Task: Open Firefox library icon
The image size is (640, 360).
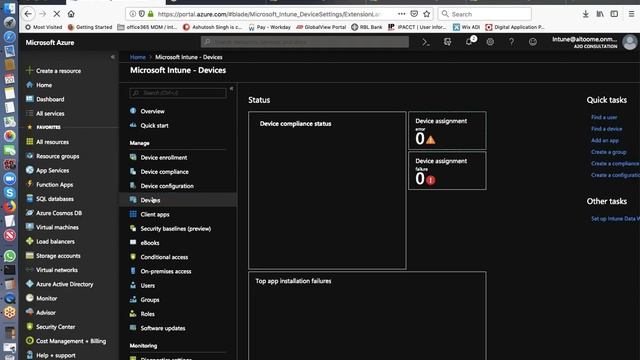Action: 600,14
